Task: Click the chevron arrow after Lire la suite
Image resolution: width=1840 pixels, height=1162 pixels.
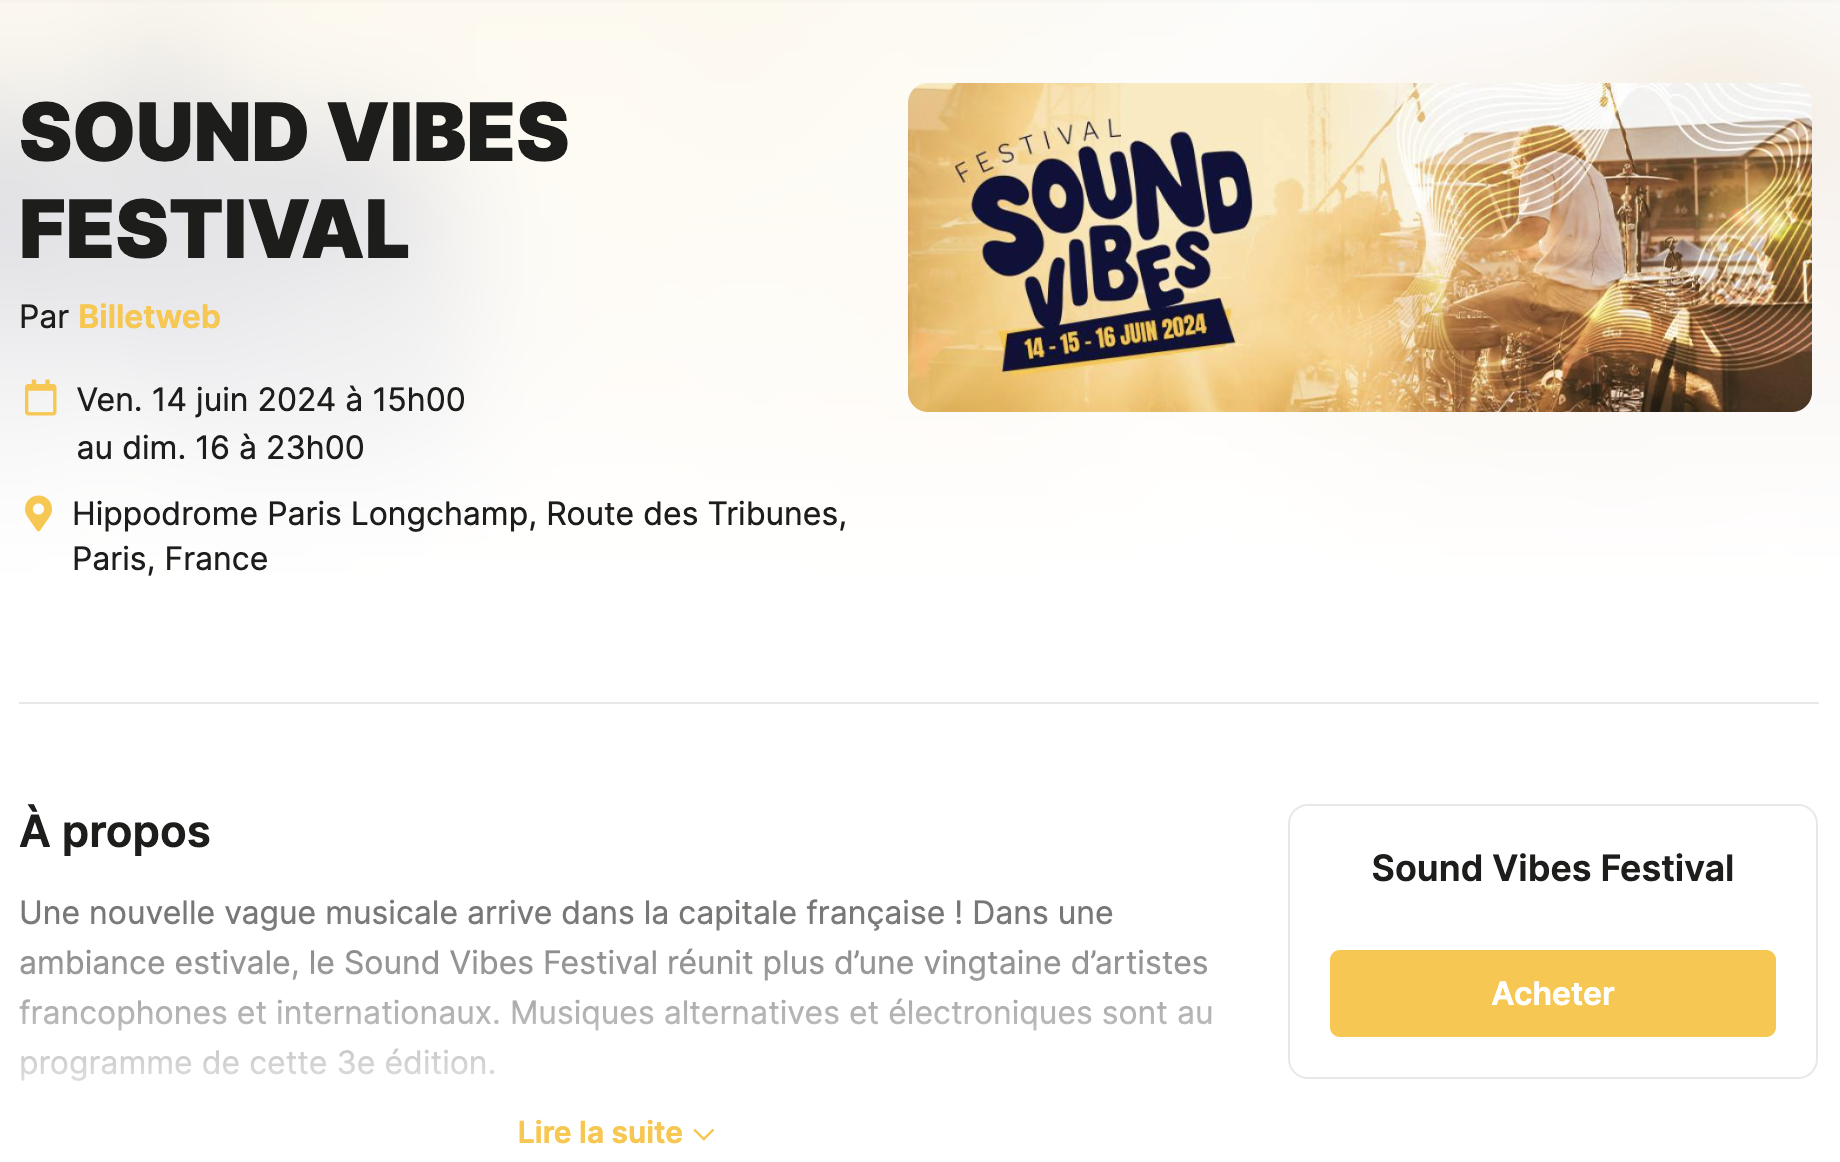Action: tap(705, 1134)
